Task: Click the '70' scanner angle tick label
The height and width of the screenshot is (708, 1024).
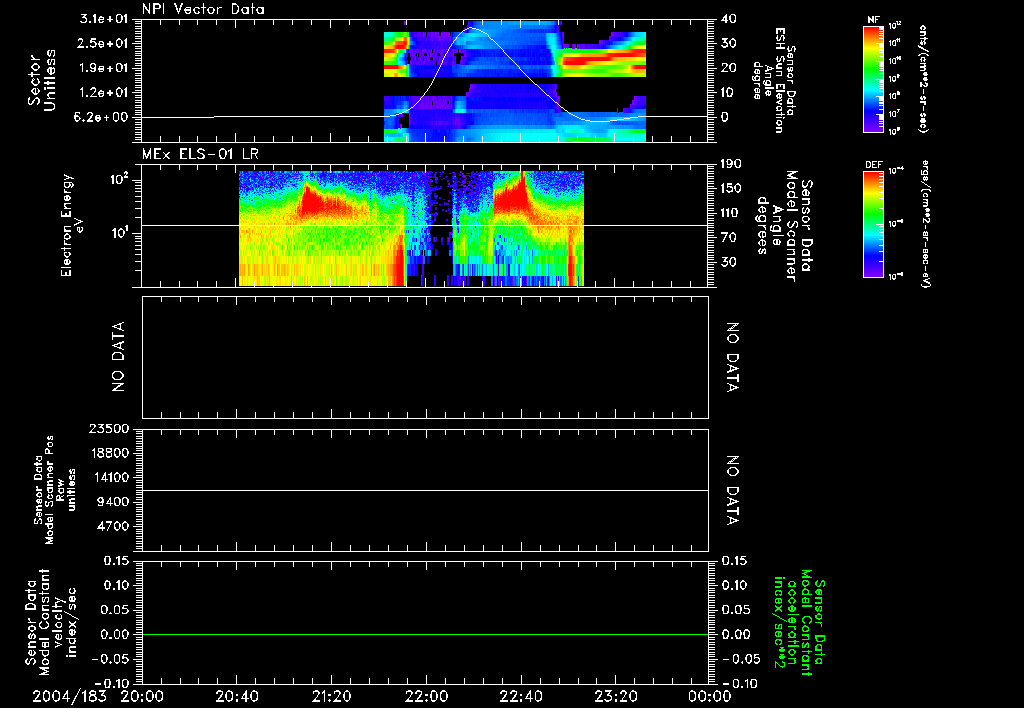Action: point(729,237)
